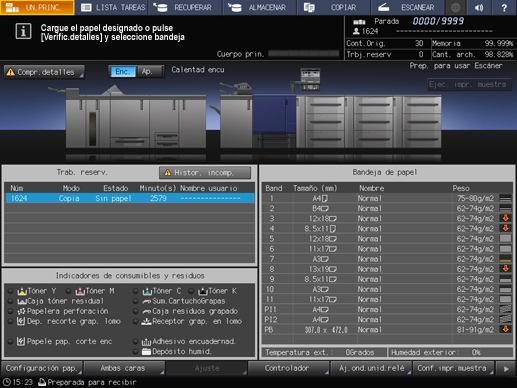This screenshot has height=388, width=517.
Task: Click the info icon beside load paper message
Action: 23,31
